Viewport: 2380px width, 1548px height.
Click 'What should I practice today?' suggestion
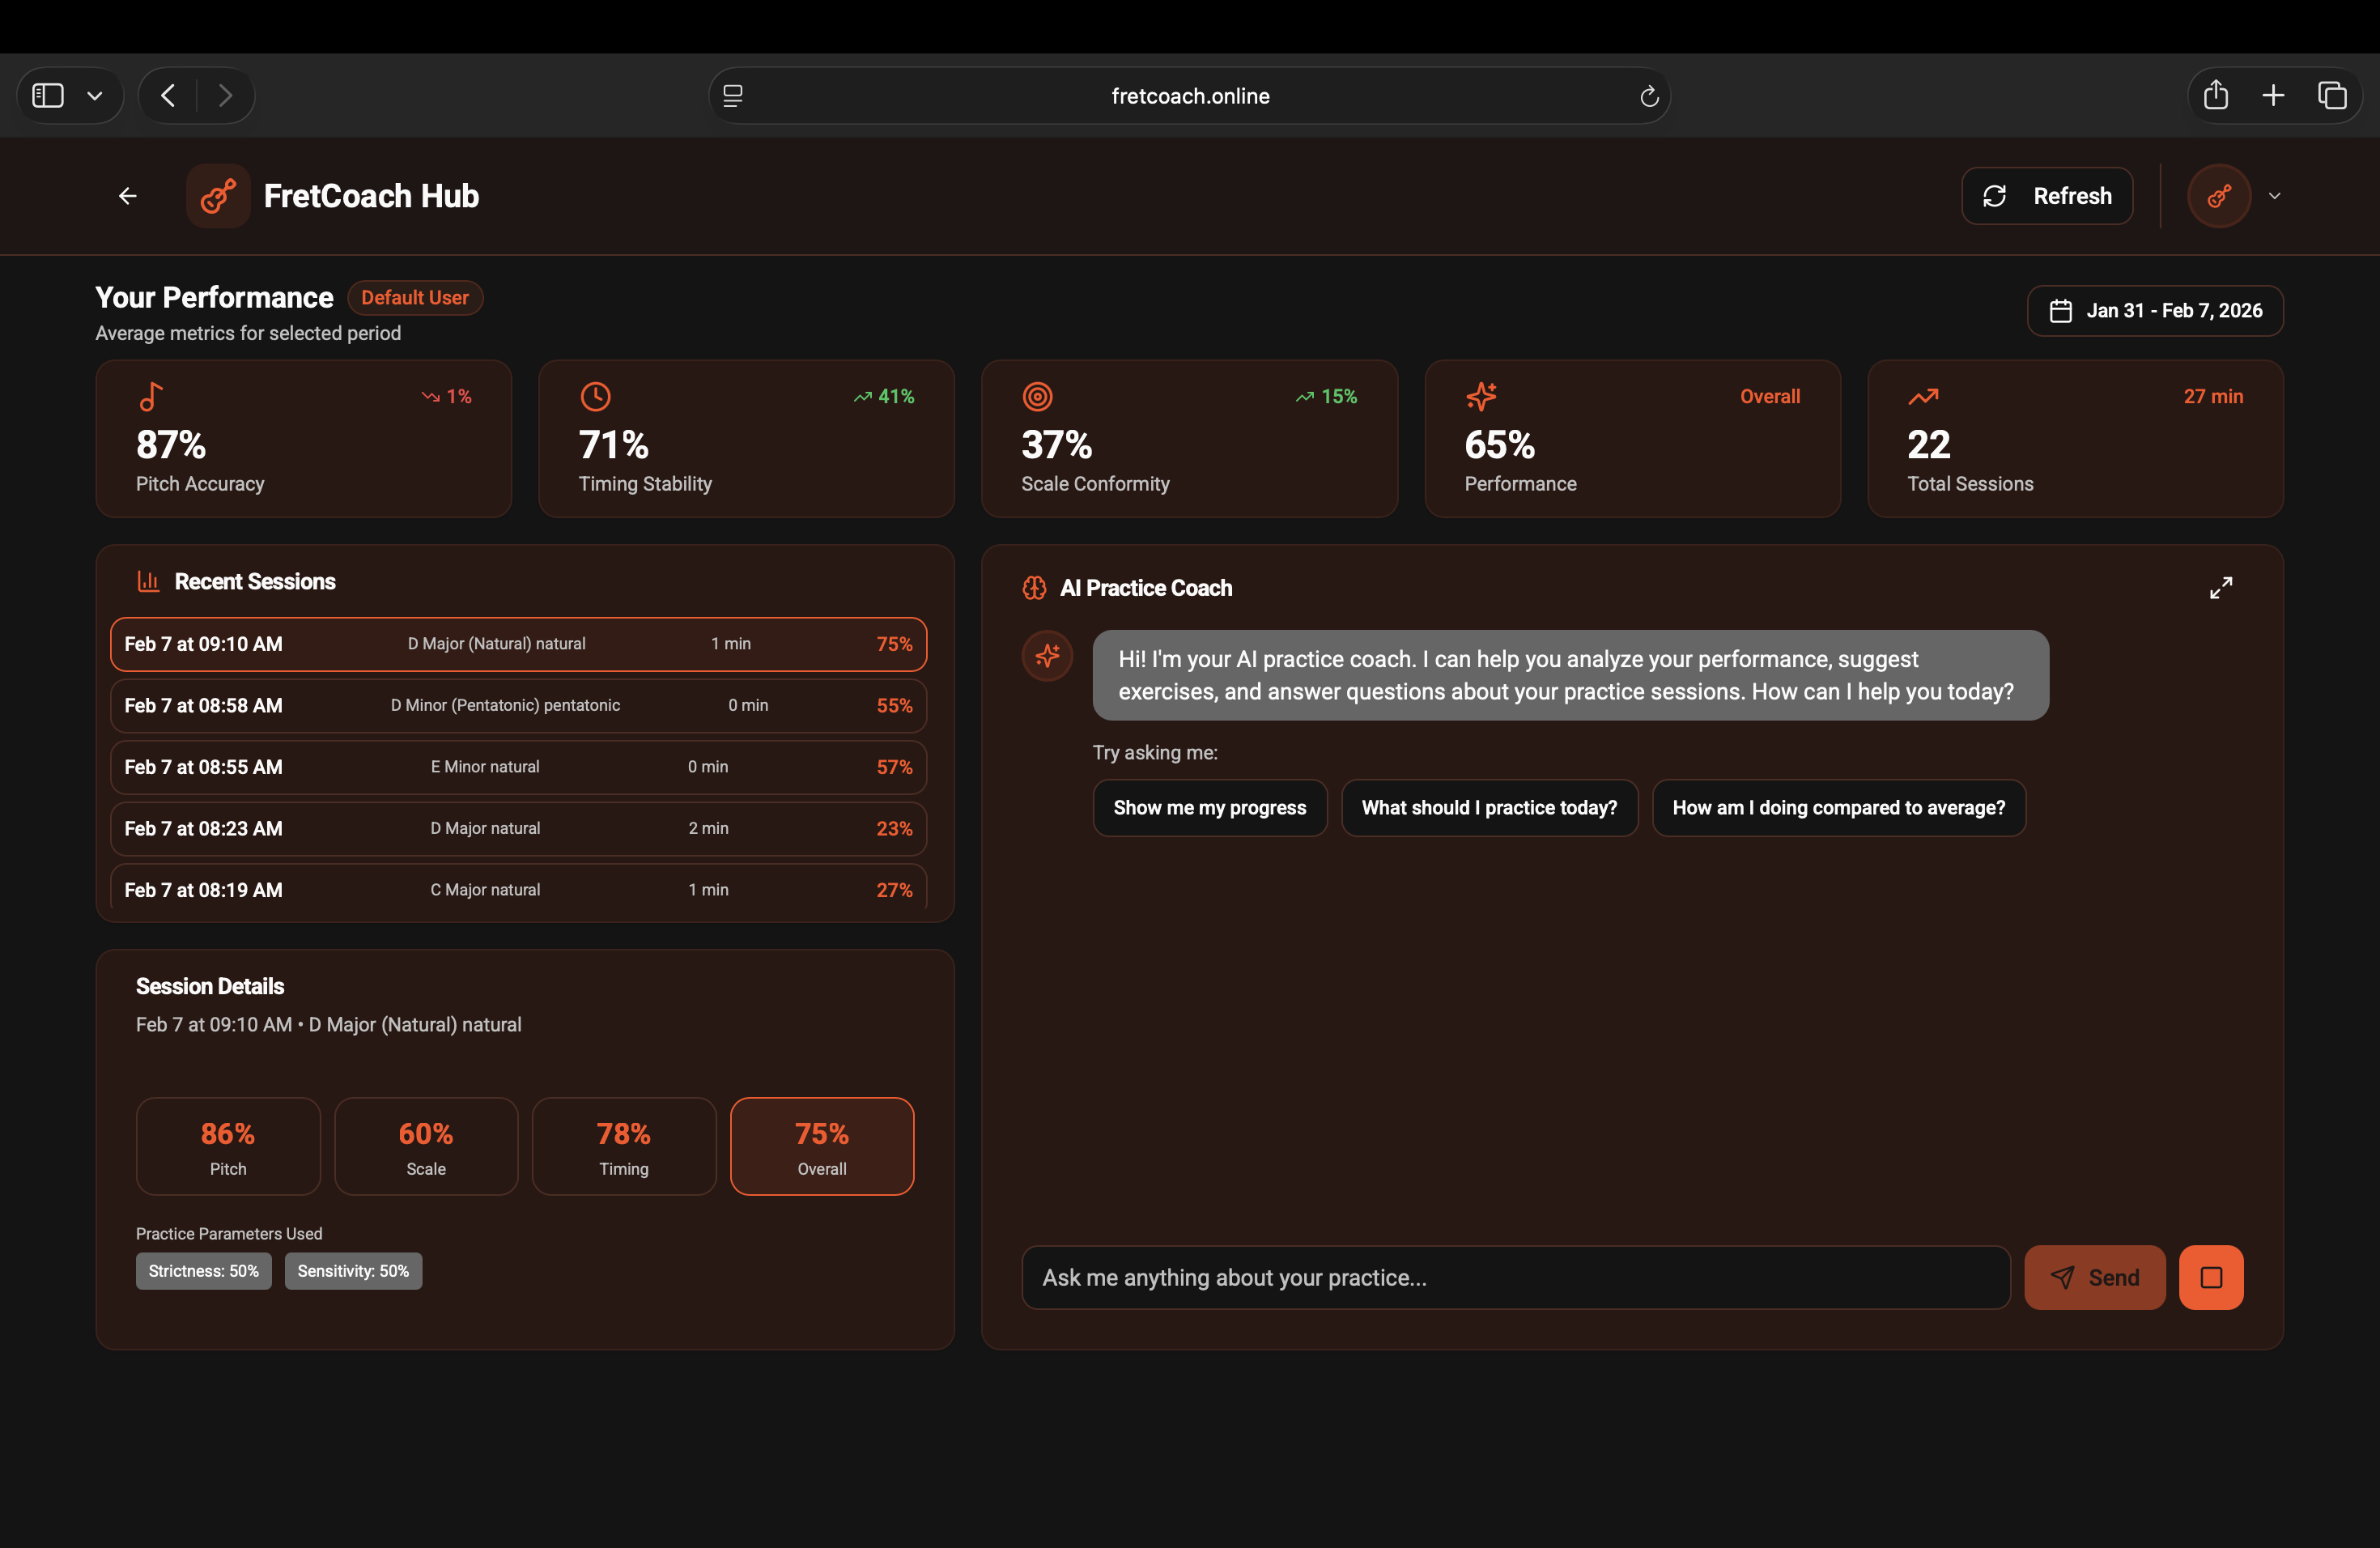[1489, 807]
